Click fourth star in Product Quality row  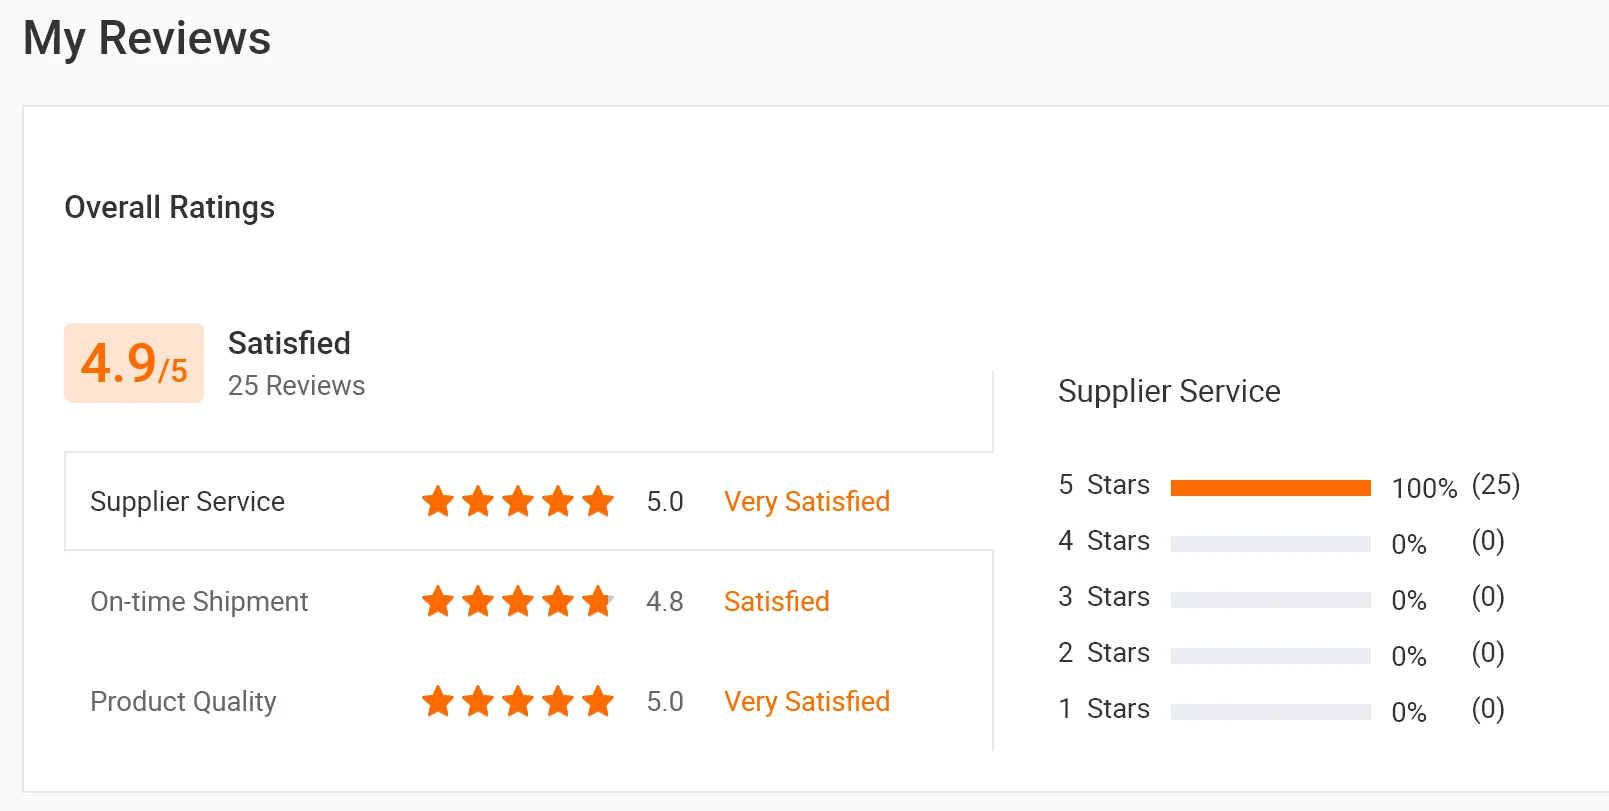tap(558, 701)
